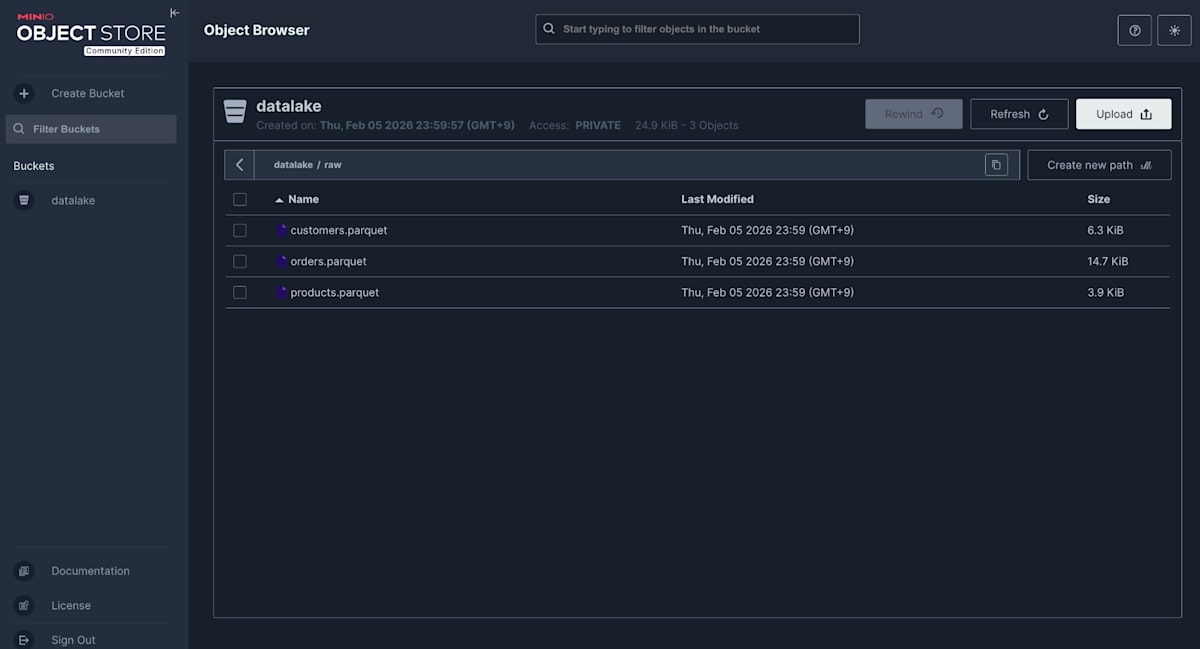This screenshot has width=1200, height=649.
Task: Click Sign Out menu item
Action: 74,640
